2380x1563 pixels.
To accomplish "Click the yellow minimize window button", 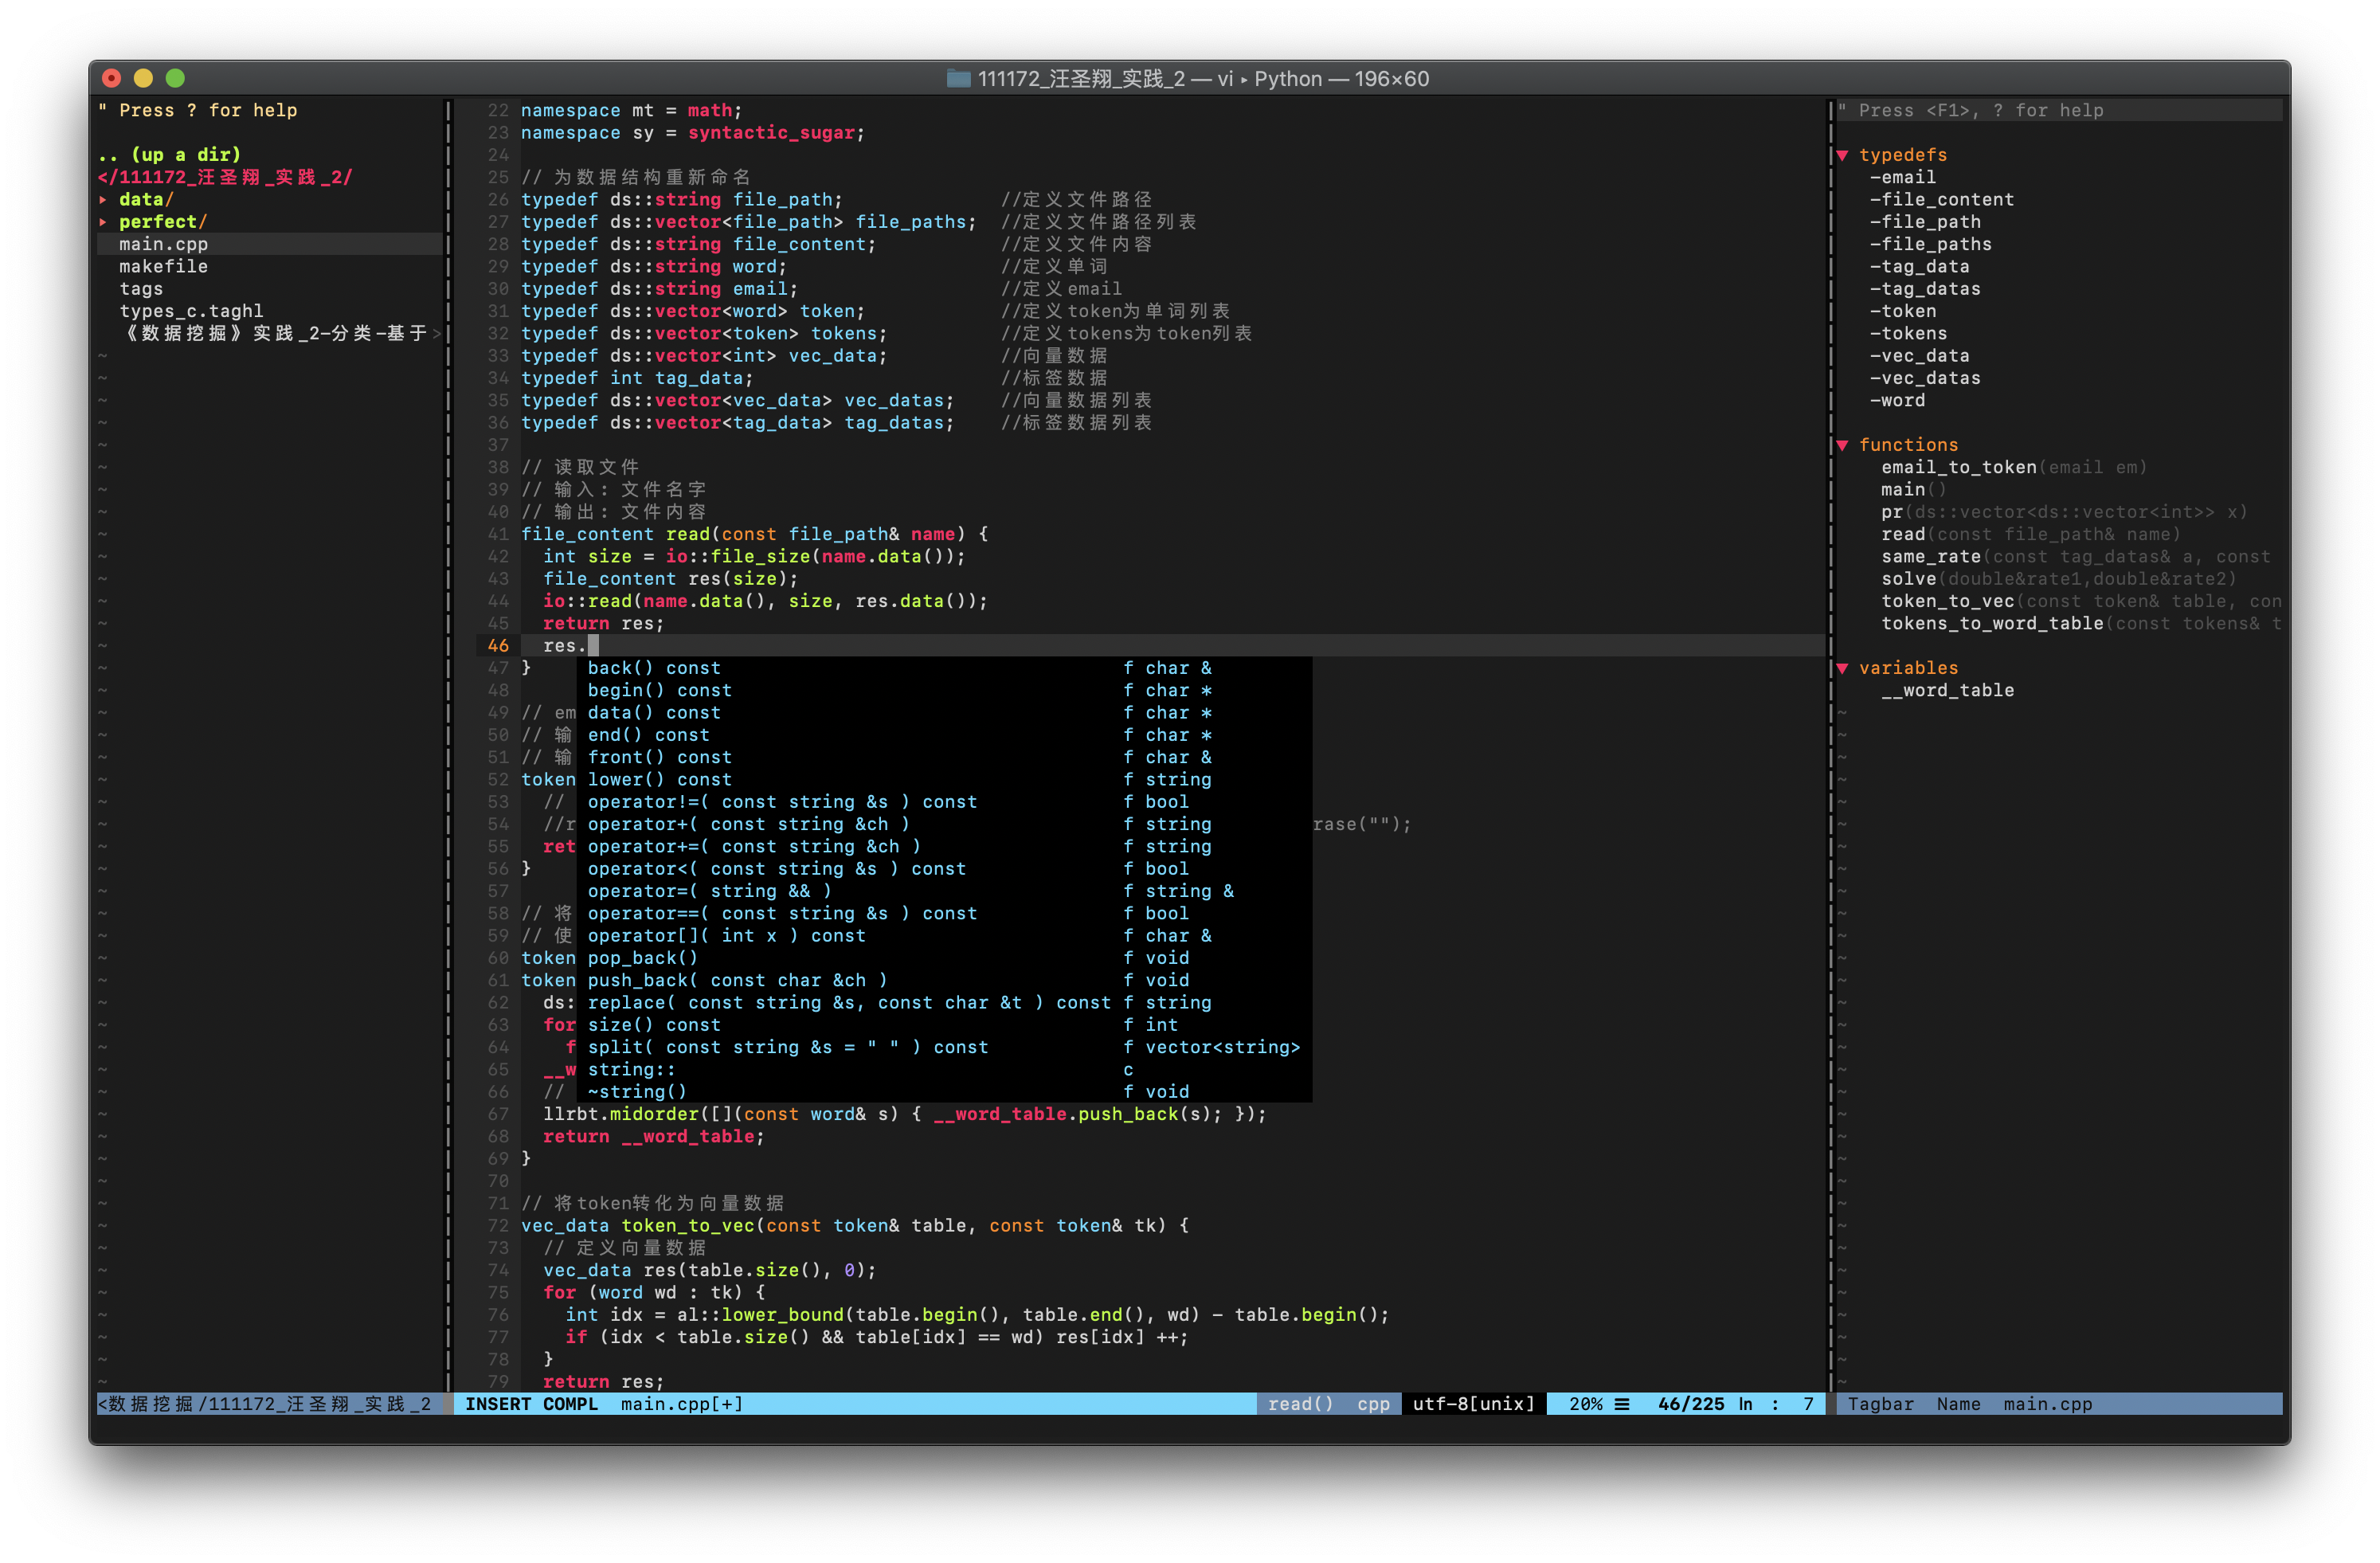I will tap(143, 78).
